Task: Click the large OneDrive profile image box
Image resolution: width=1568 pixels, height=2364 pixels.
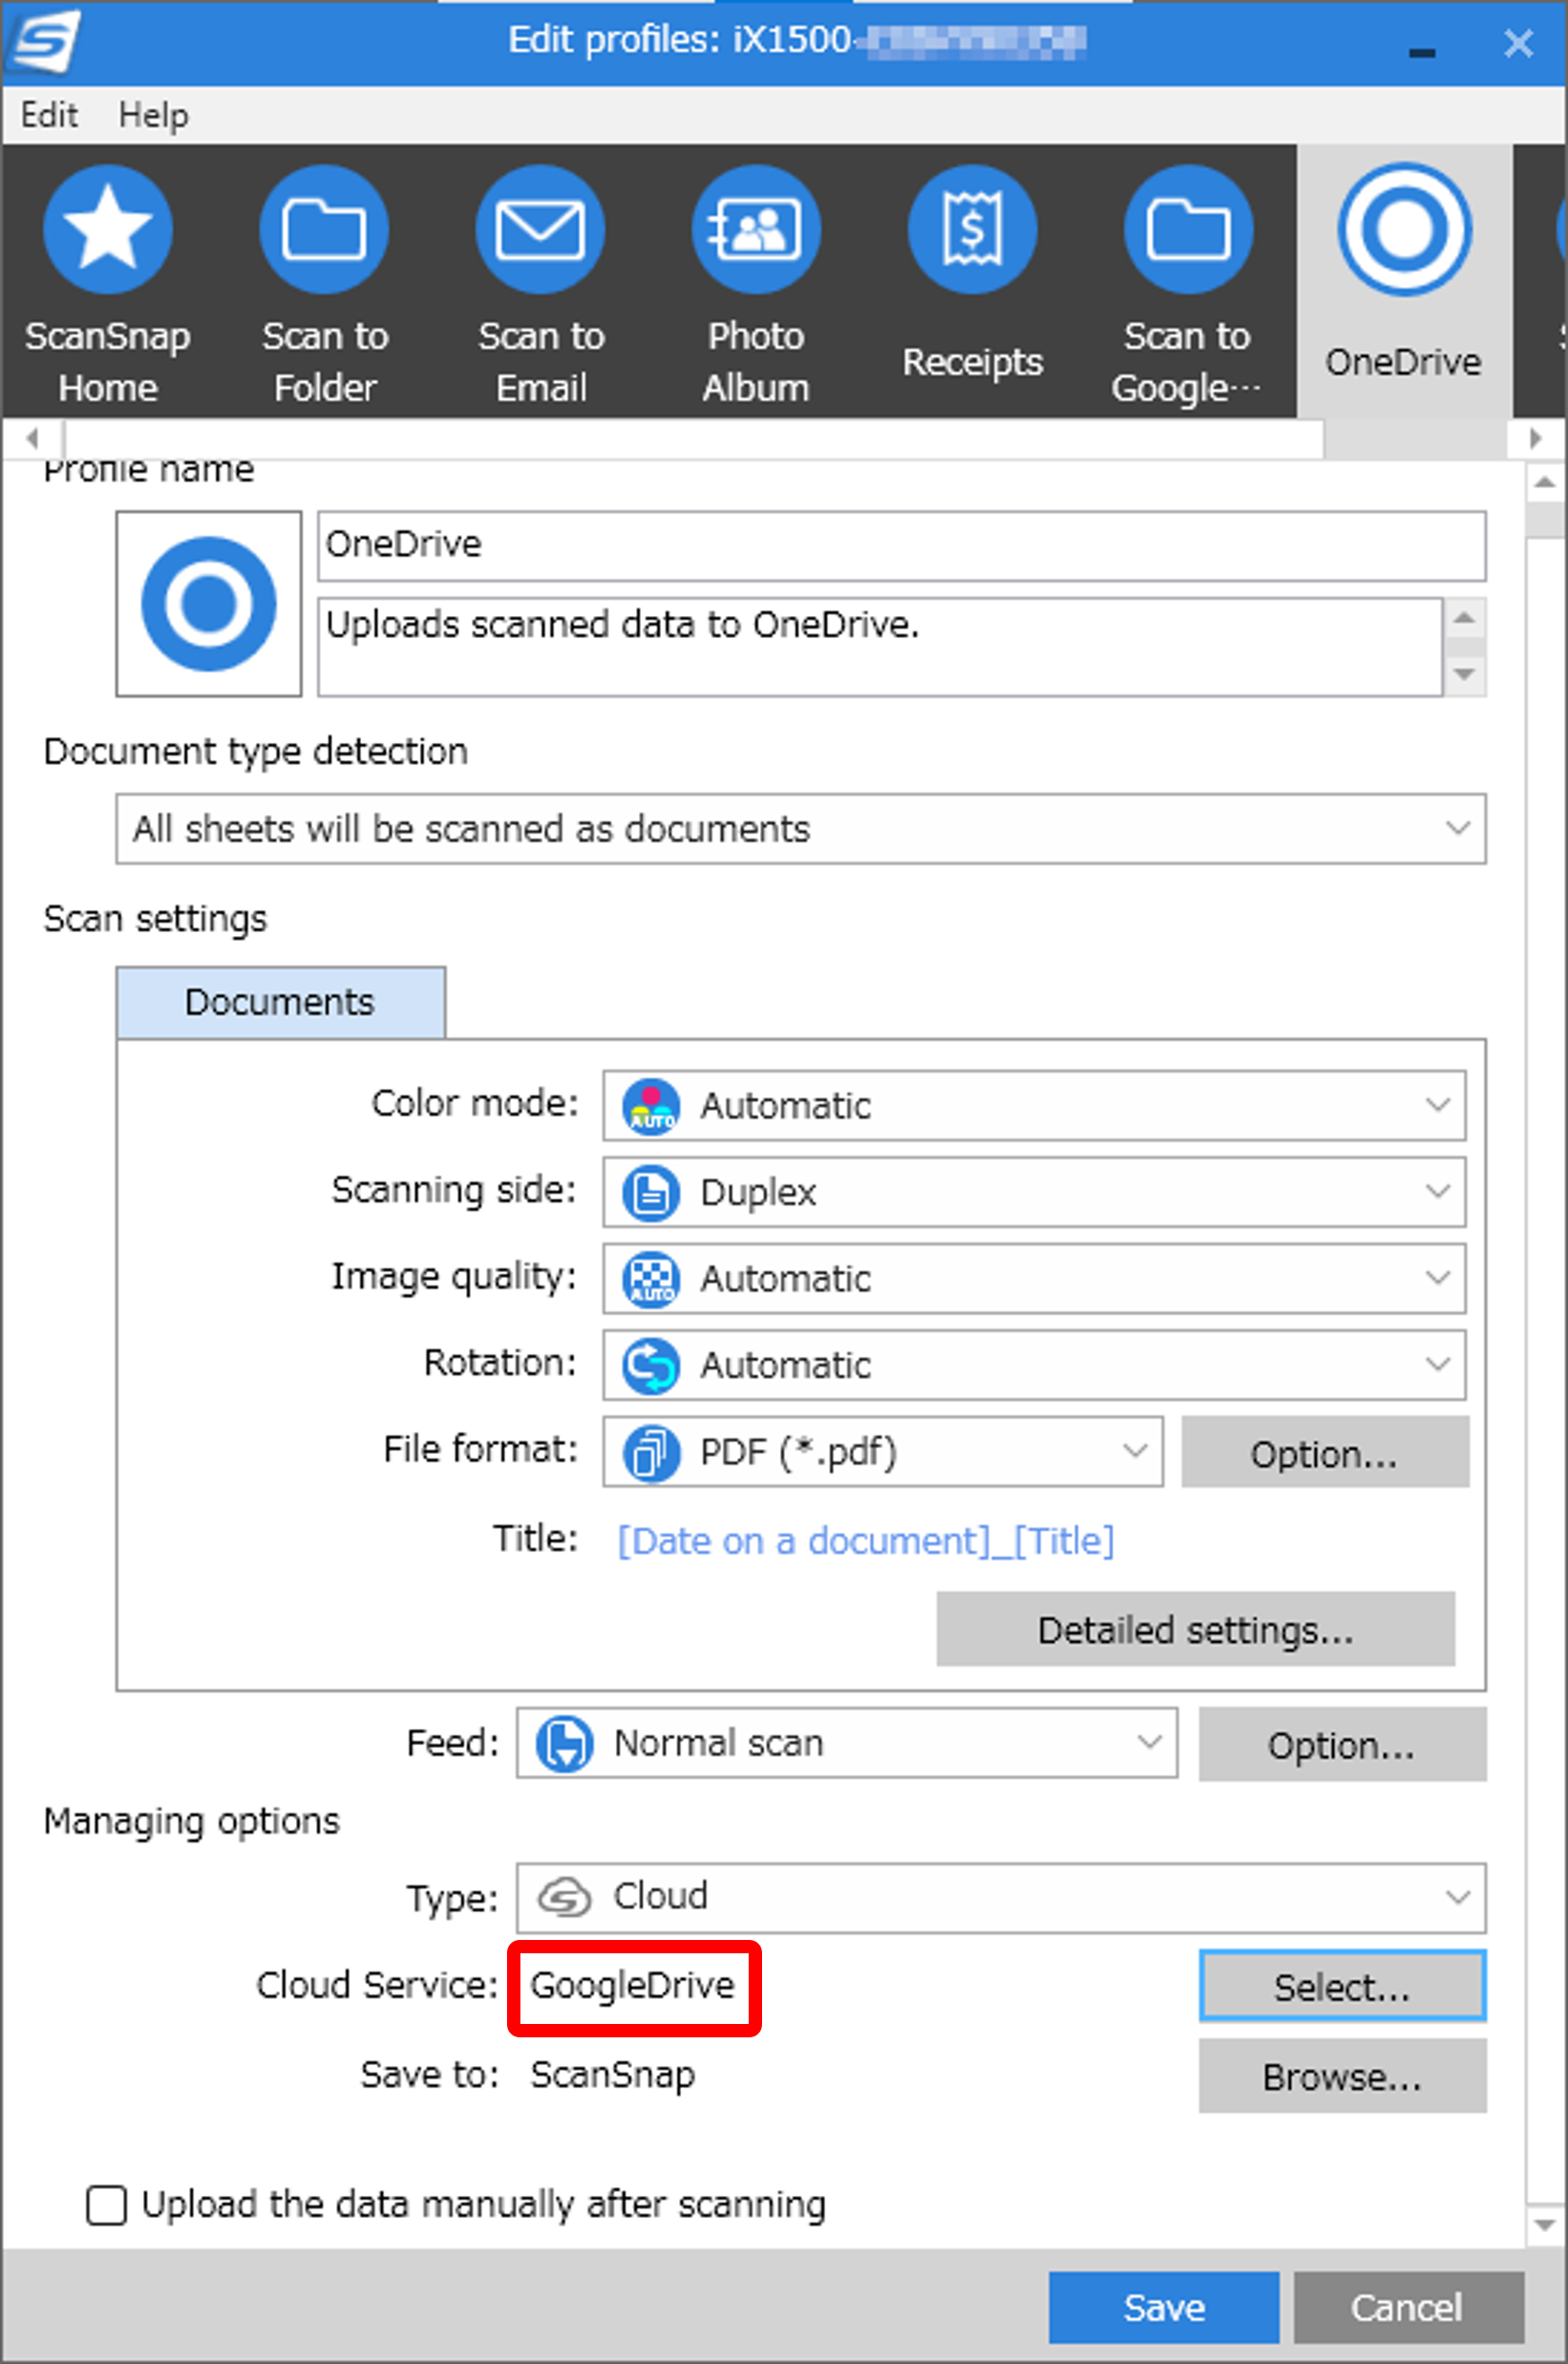Action: pos(209,603)
